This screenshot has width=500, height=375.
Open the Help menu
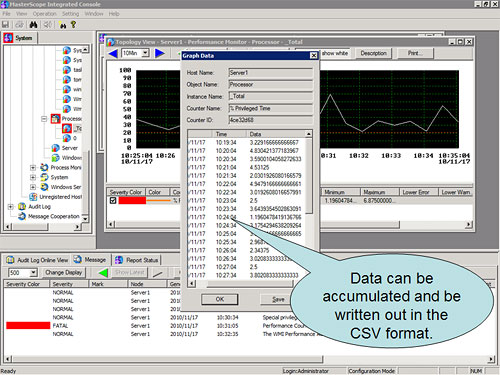pyautogui.click(x=114, y=14)
